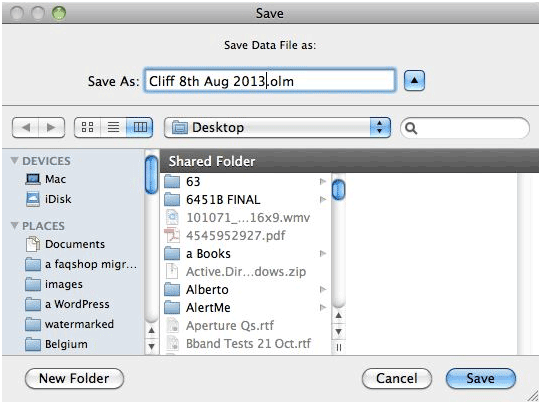The width and height of the screenshot is (541, 404).
Task: Click the New Folder button
Action: [x=74, y=378]
